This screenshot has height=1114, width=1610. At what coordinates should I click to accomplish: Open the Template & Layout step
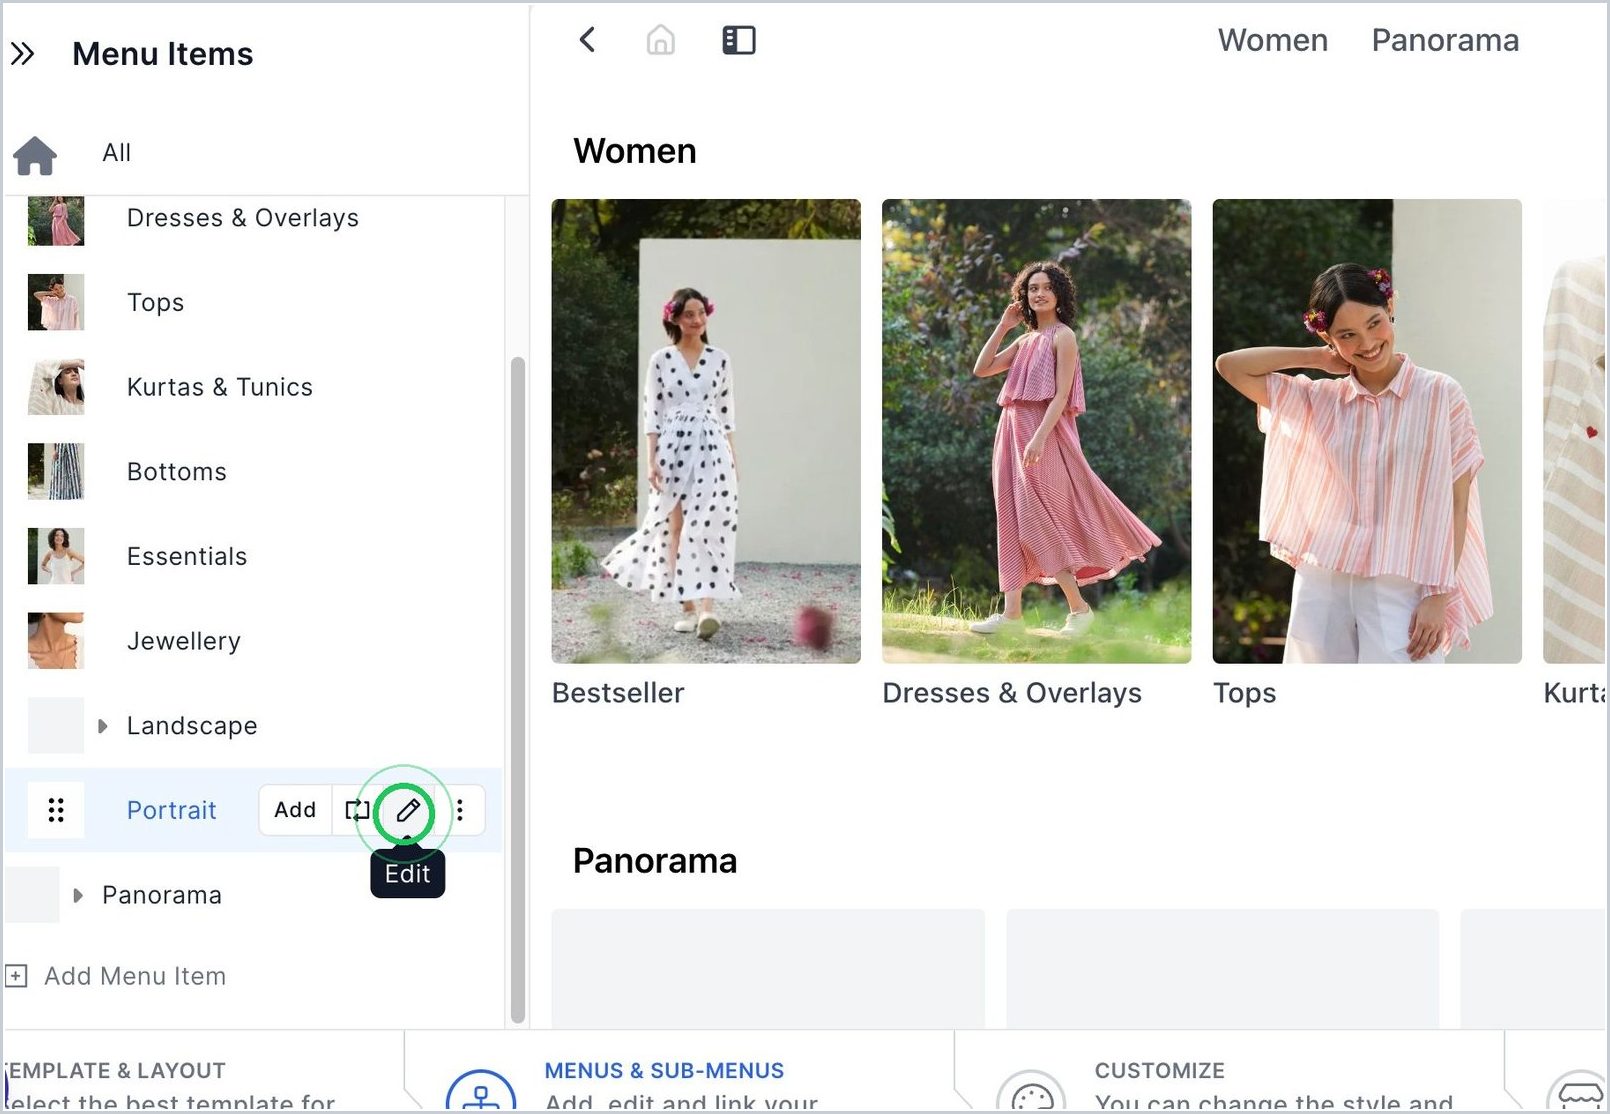[x=116, y=1071]
